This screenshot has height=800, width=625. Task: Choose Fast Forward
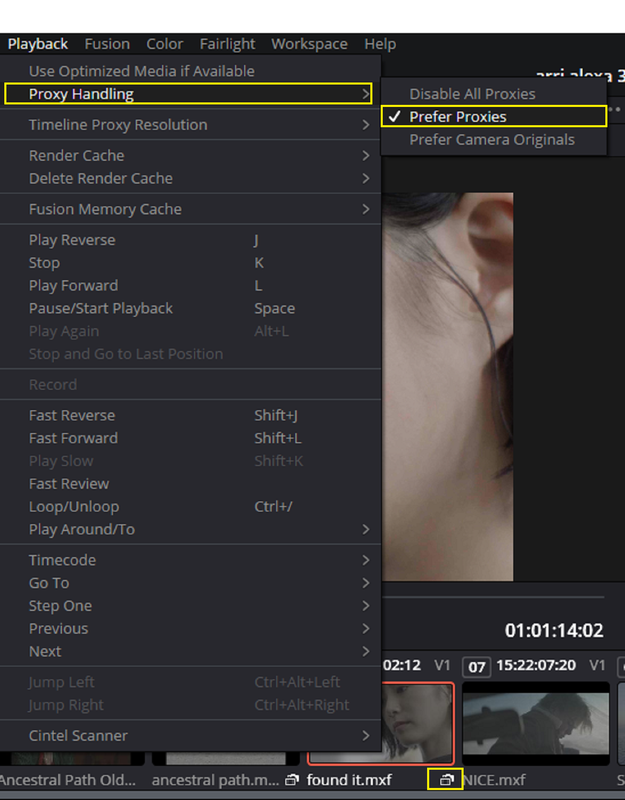190,438
